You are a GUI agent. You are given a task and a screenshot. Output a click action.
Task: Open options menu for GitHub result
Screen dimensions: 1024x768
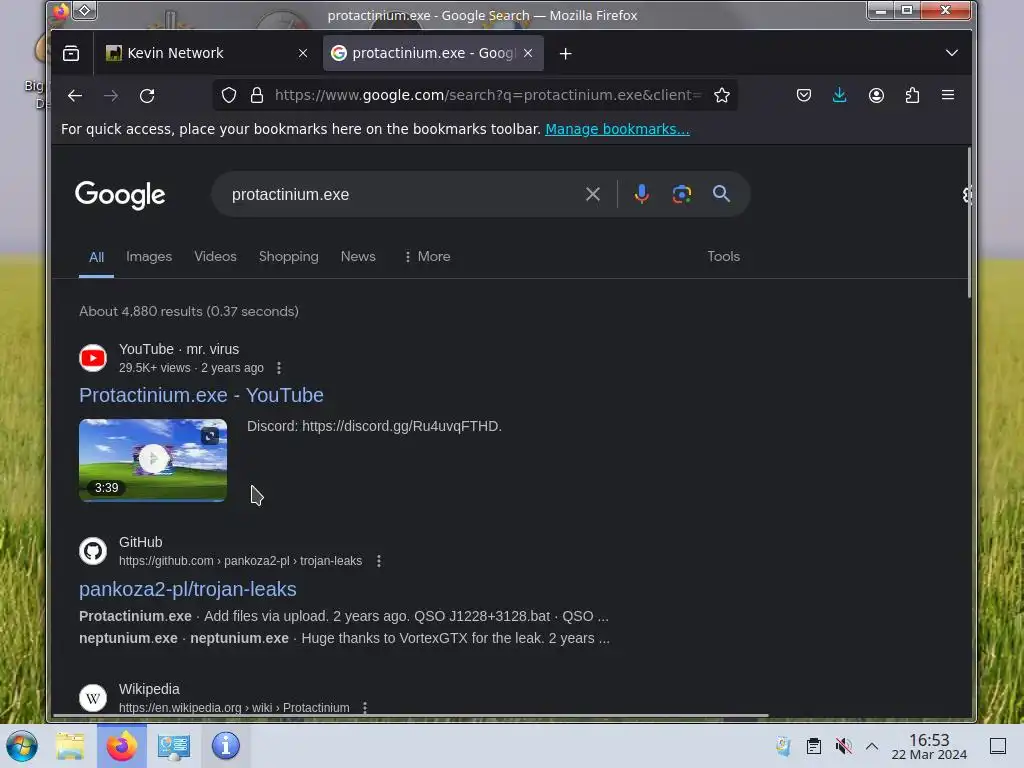[379, 561]
